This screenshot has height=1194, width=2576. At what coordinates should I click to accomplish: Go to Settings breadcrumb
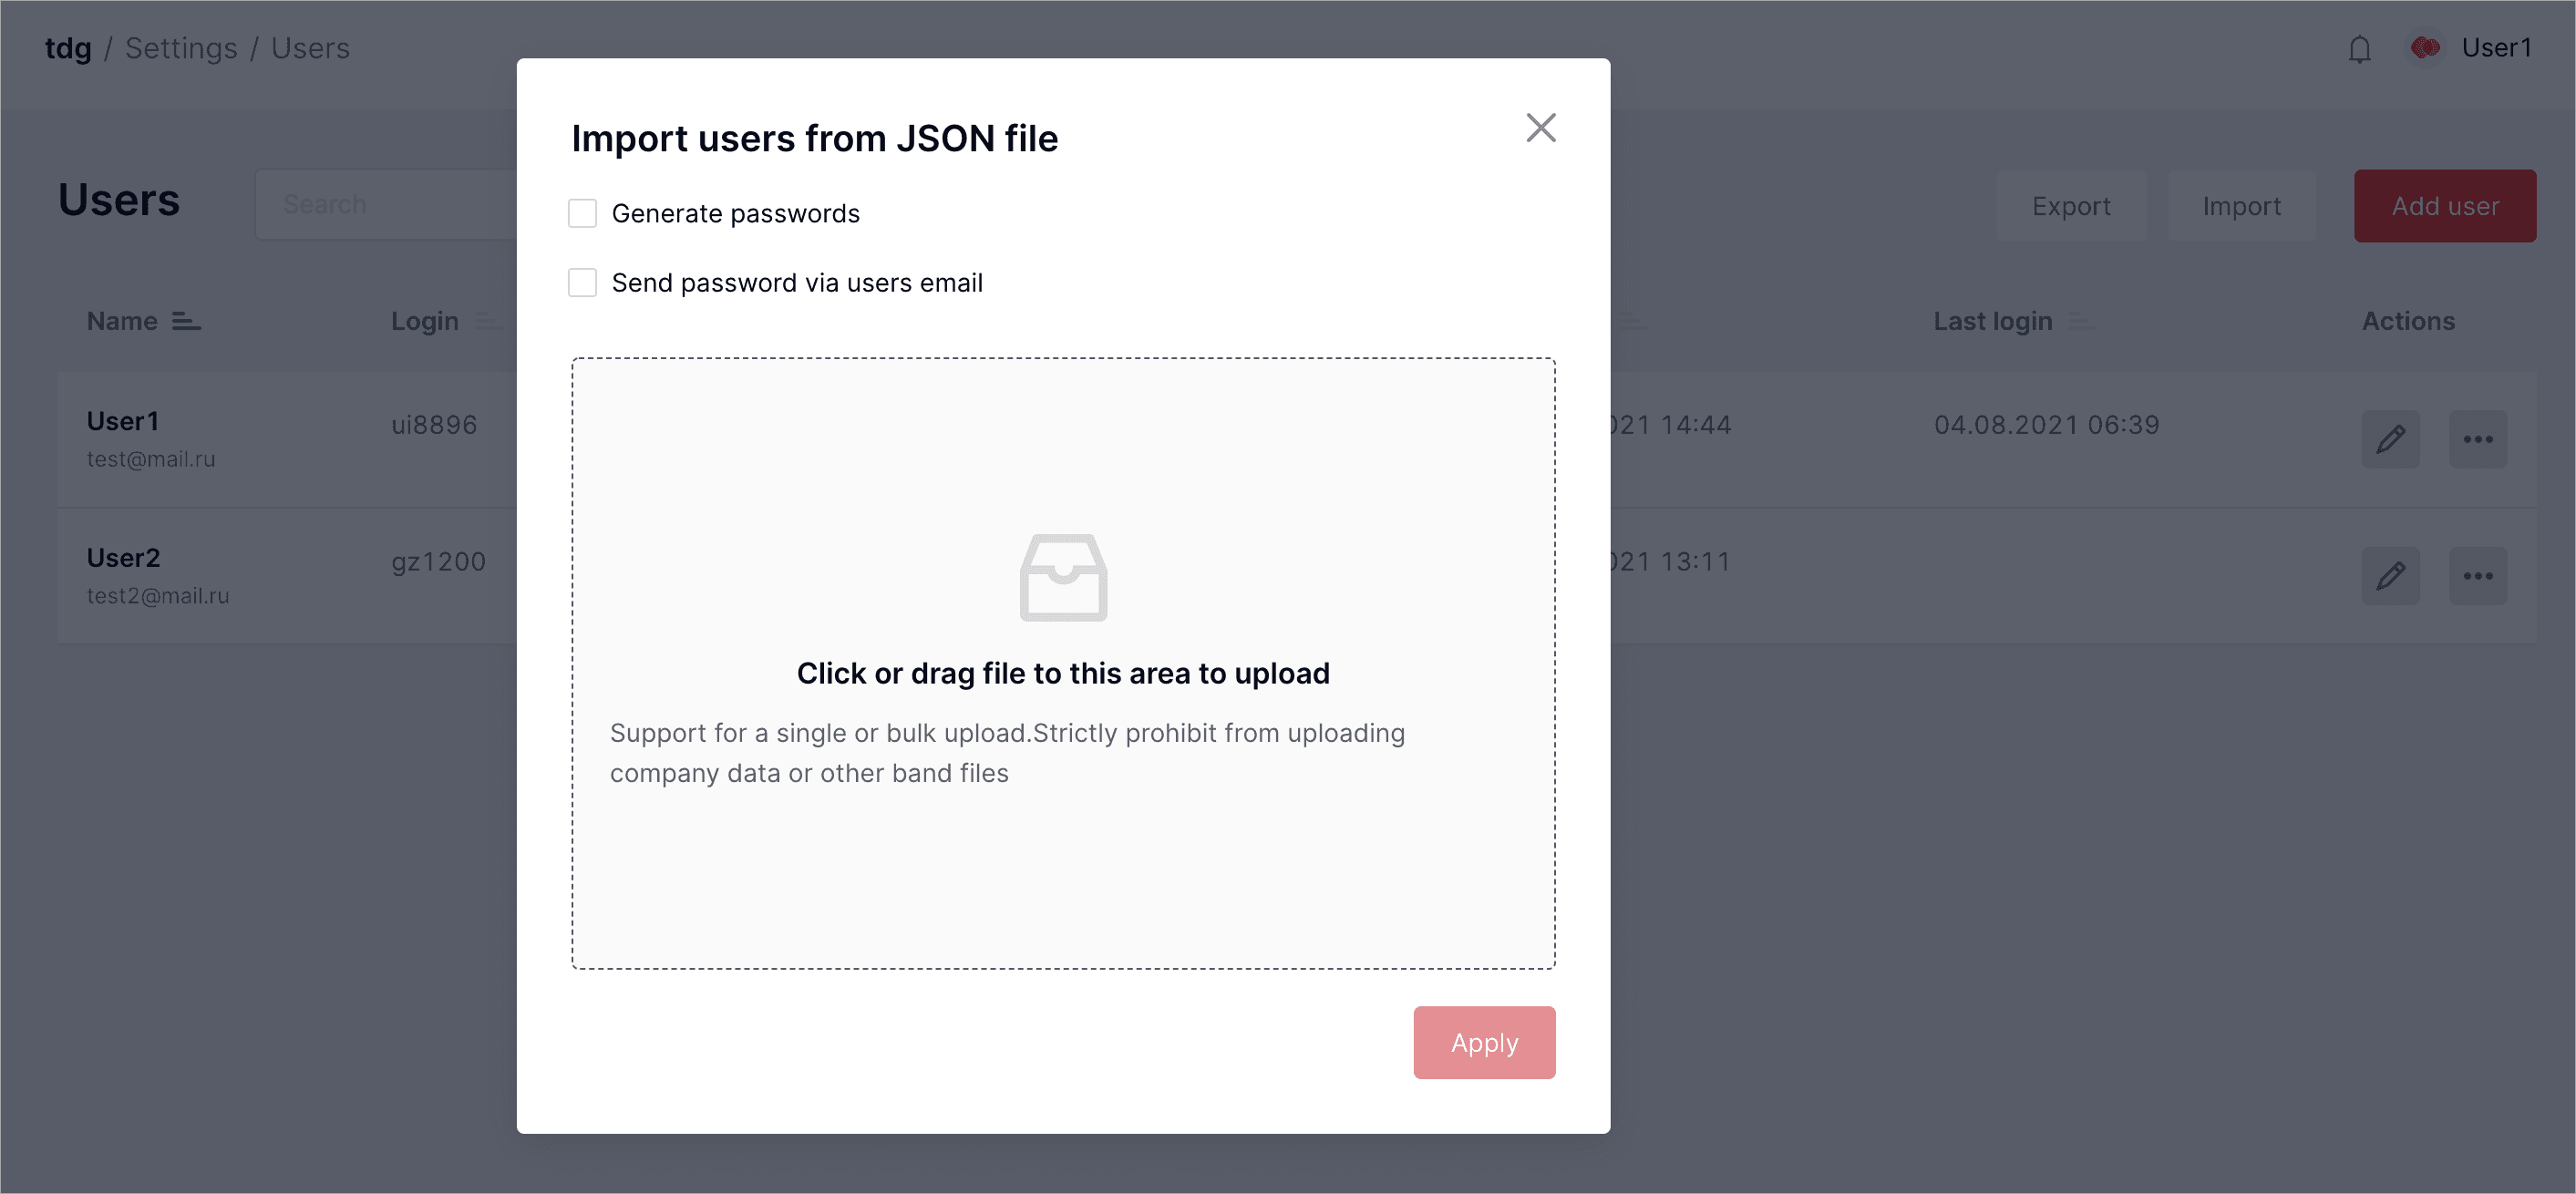[x=181, y=47]
